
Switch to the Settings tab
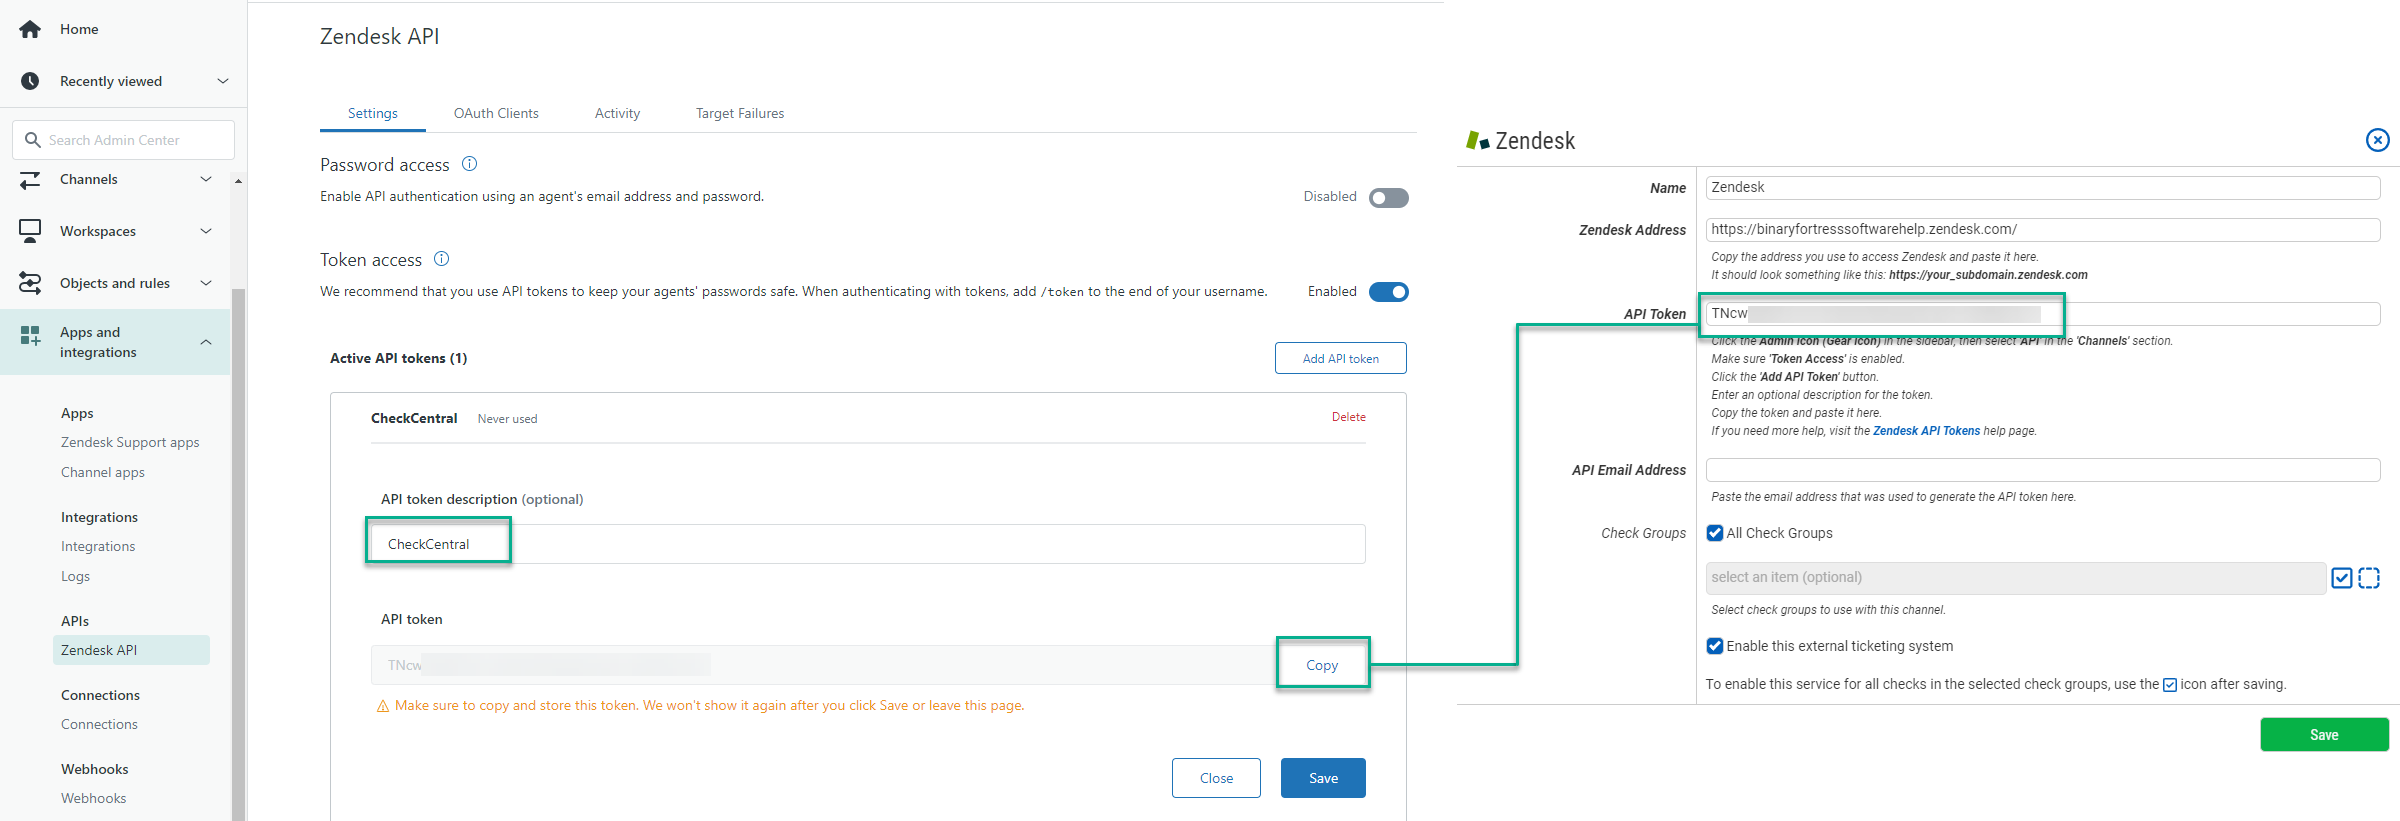pyautogui.click(x=373, y=113)
